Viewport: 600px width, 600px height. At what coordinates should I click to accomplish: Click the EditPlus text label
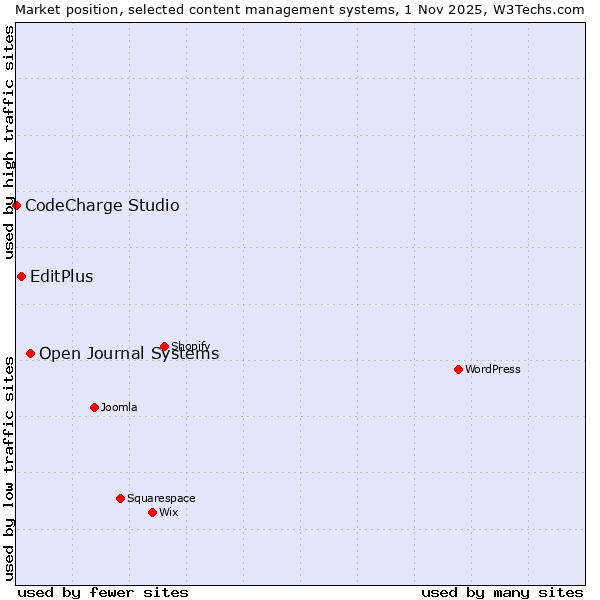pyautogui.click(x=62, y=277)
